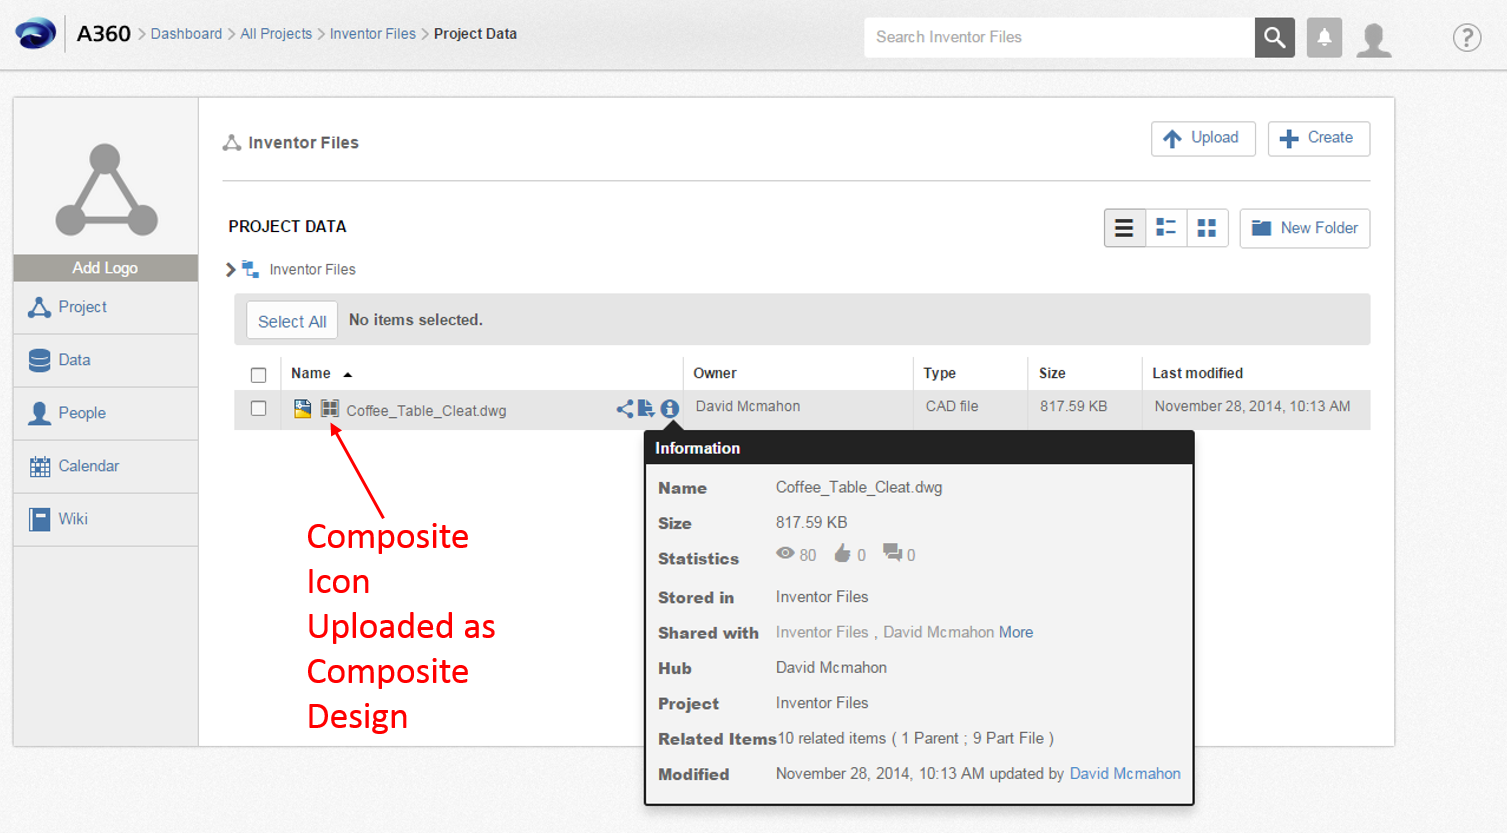The image size is (1507, 833).
Task: Open the user profile avatar icon
Action: 1373,37
